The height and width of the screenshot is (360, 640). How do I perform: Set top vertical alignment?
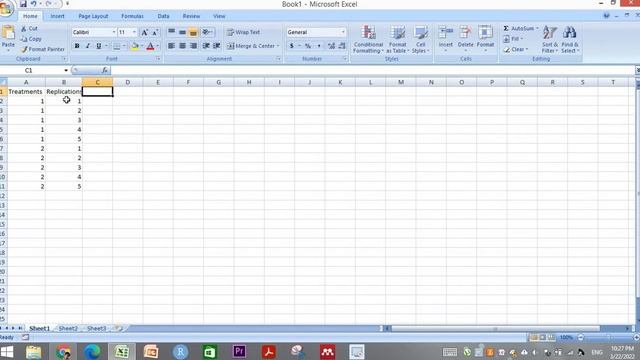click(x=171, y=32)
